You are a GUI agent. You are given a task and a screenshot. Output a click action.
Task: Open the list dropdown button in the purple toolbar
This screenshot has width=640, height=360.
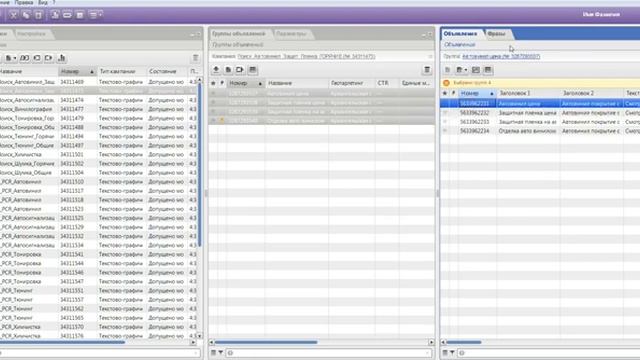[x=95, y=15]
